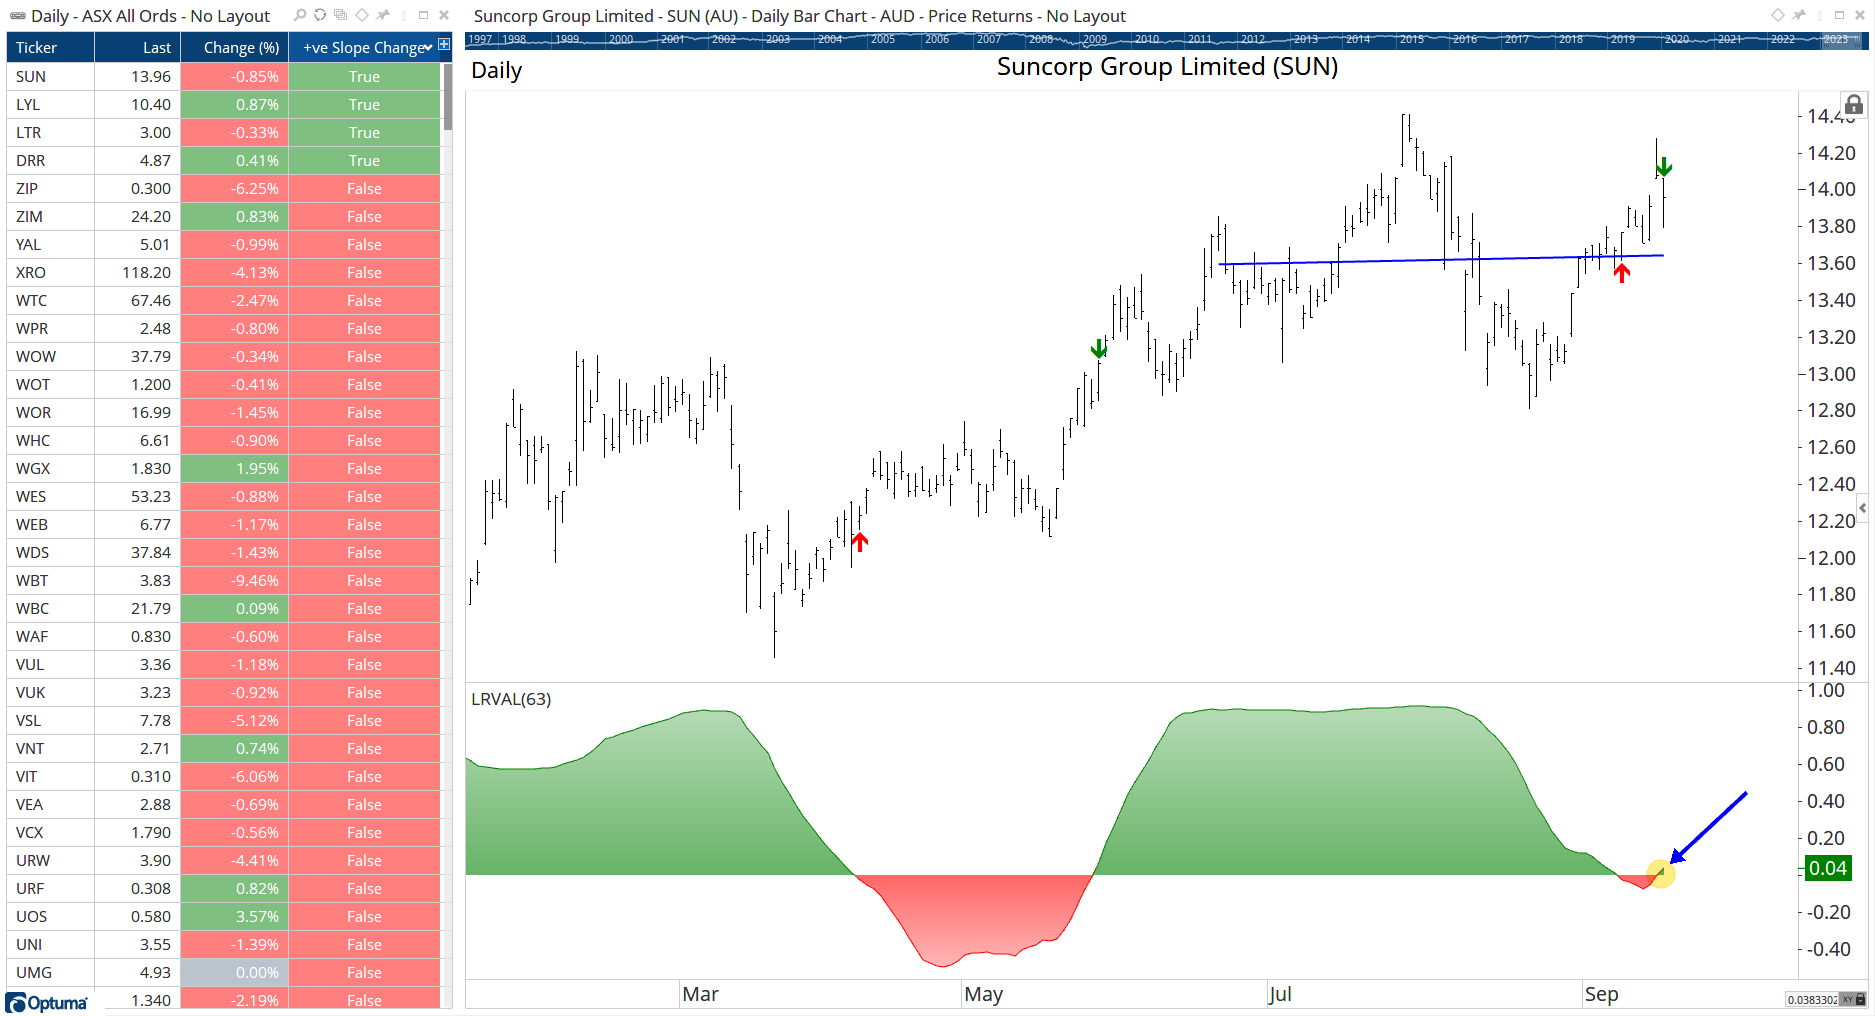
Task: Click the Optuma logo
Action: (47, 1003)
